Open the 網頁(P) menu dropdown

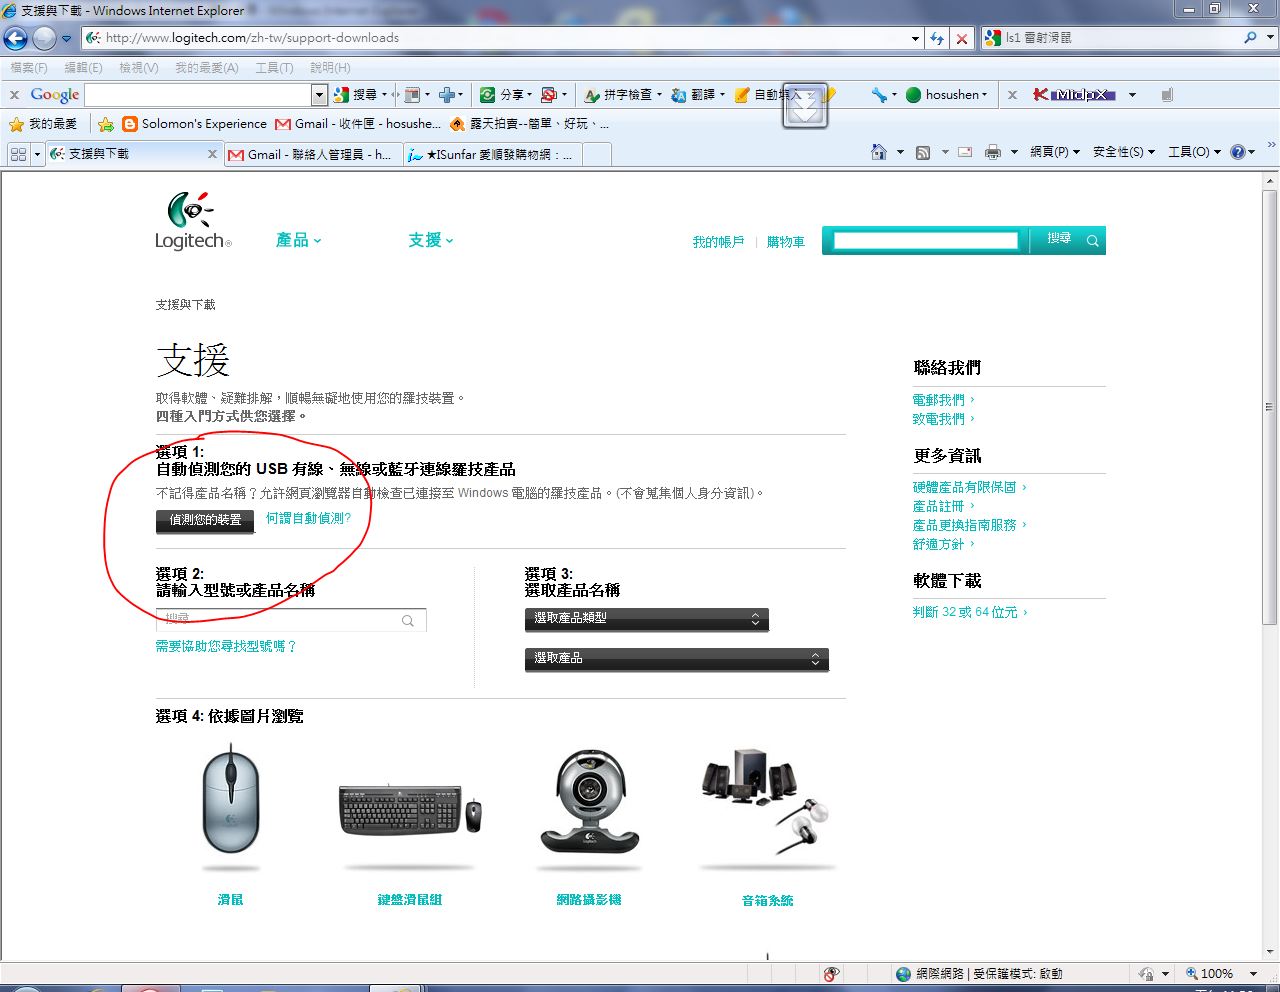(x=1055, y=152)
